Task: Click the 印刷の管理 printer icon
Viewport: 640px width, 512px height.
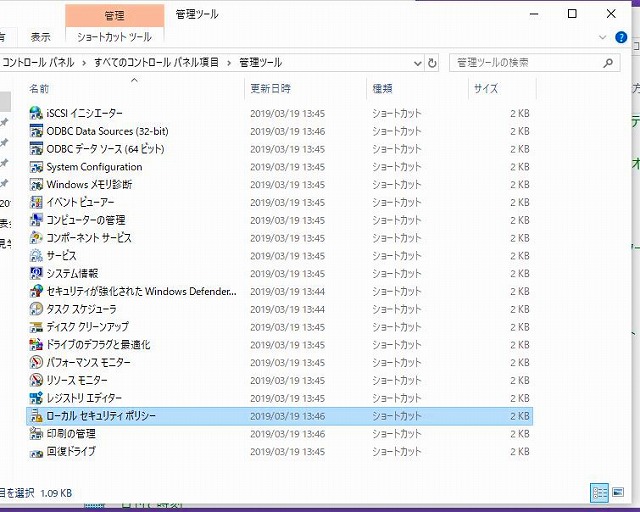Action: coord(36,434)
